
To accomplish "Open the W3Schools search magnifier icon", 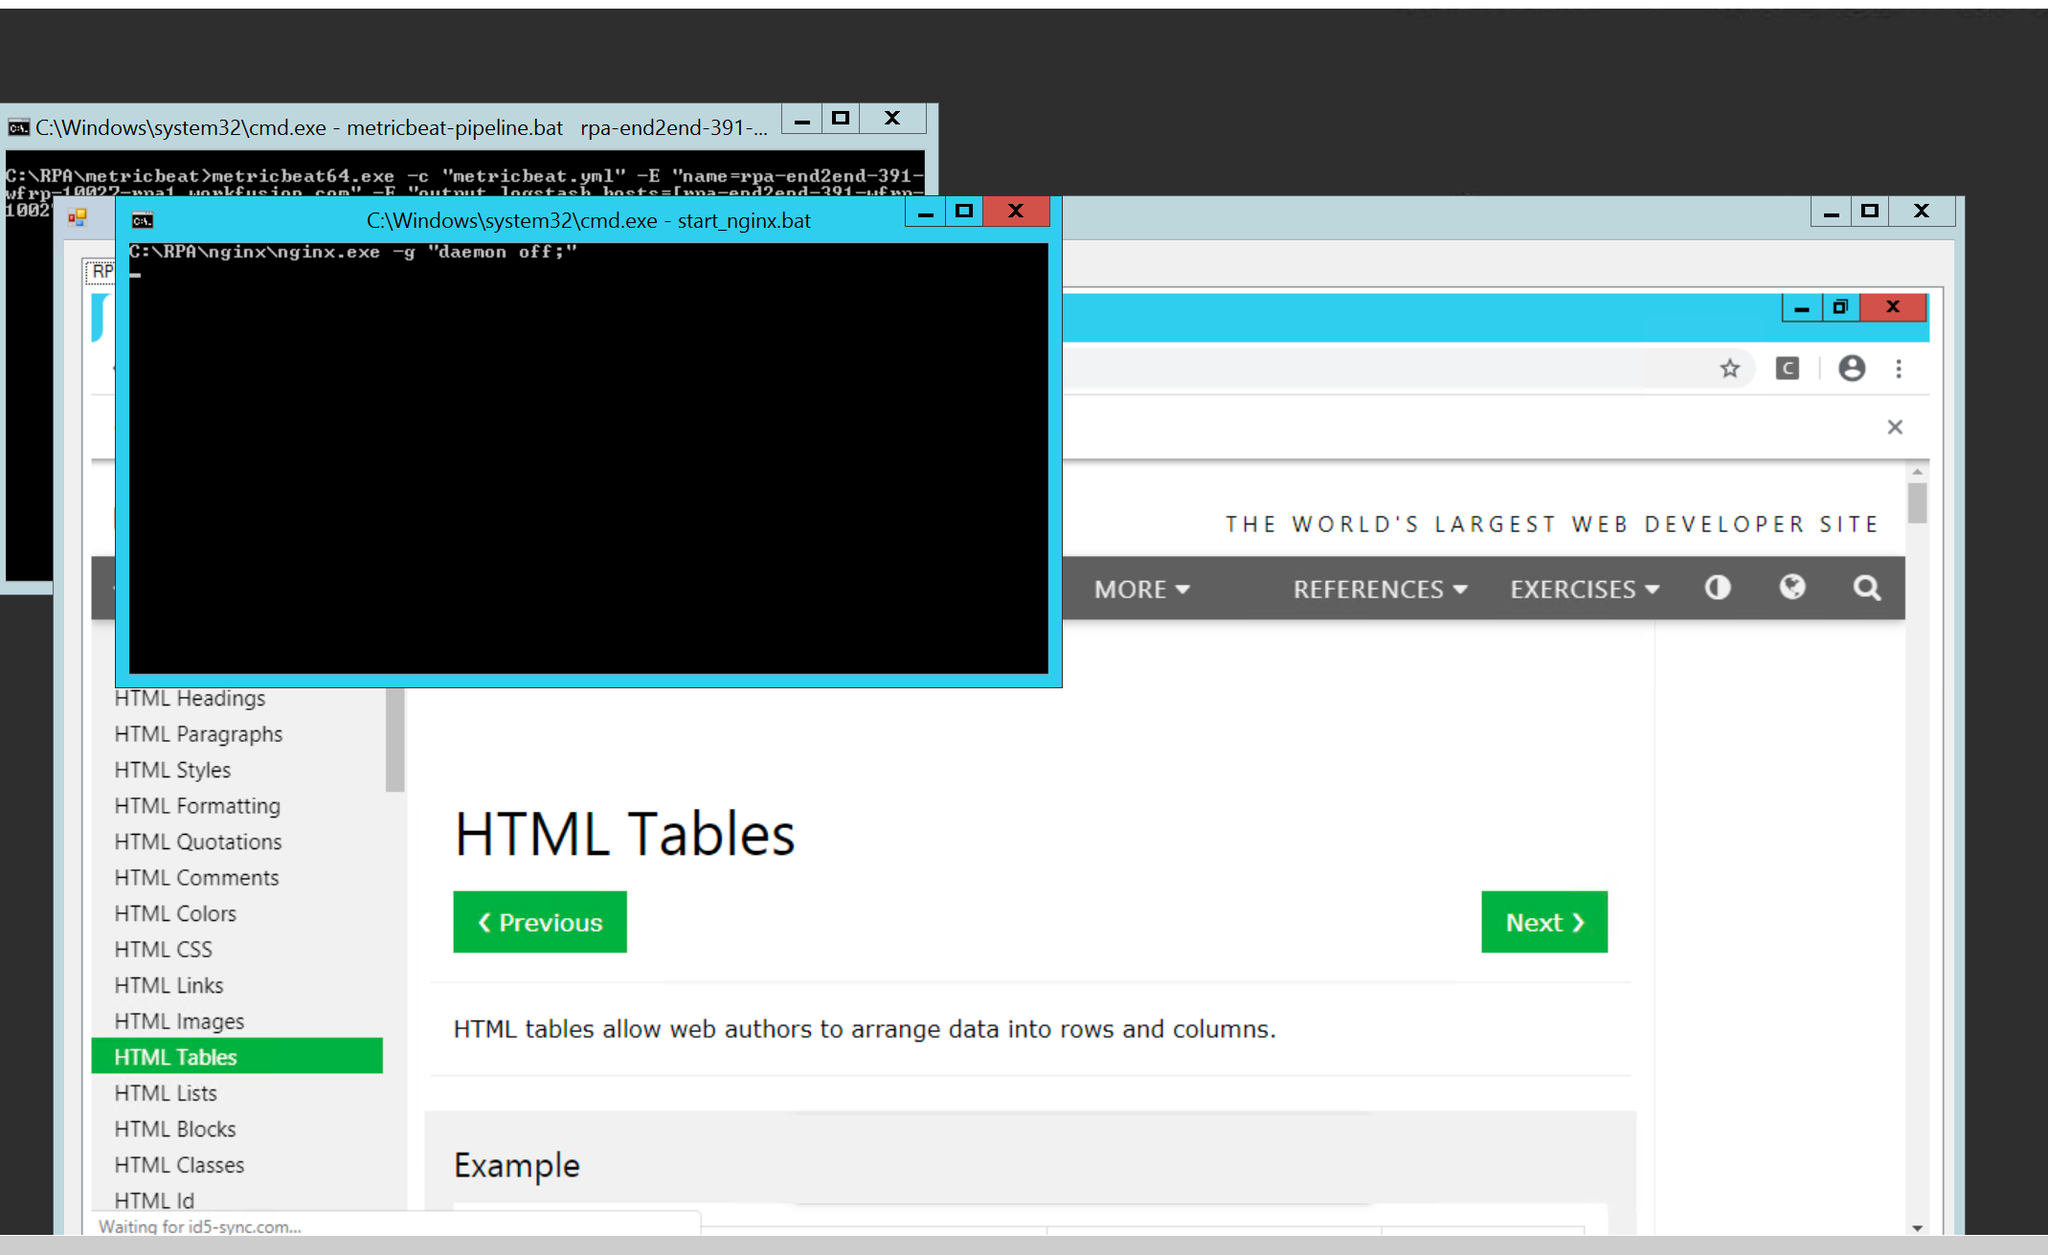I will pyautogui.click(x=1867, y=588).
